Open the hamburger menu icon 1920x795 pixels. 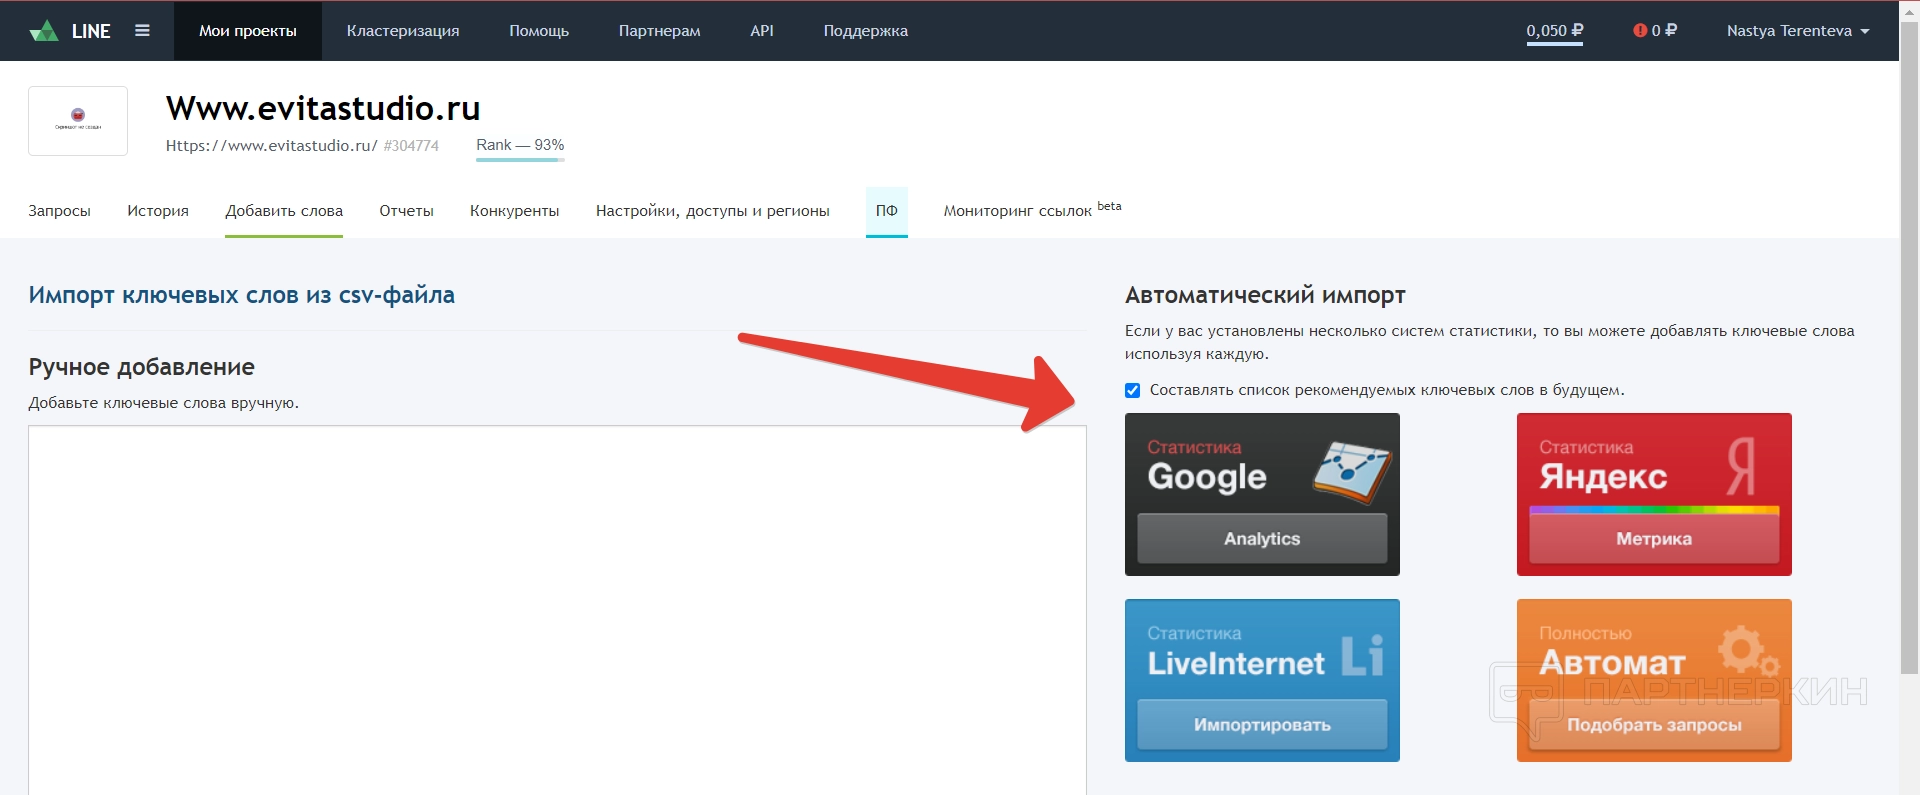142,31
